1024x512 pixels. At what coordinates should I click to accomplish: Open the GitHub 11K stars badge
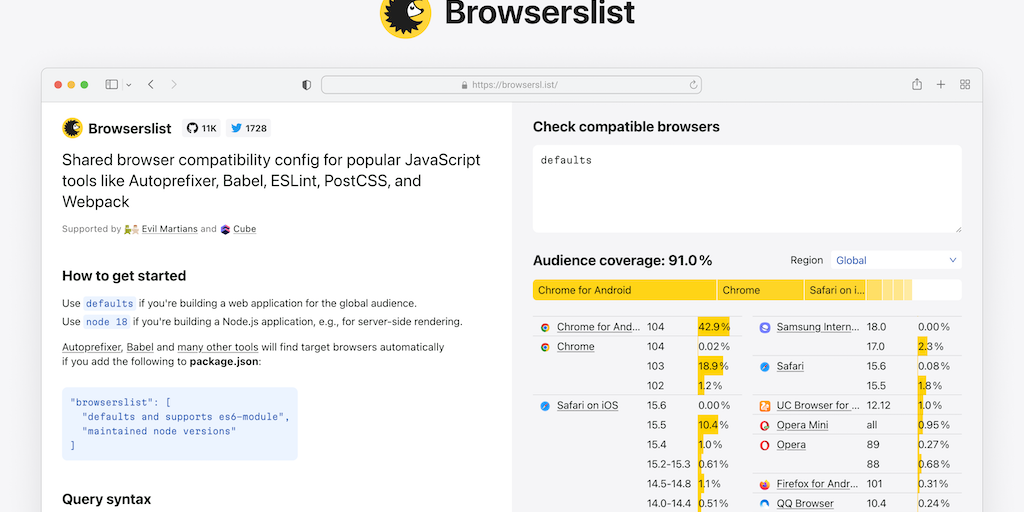(x=200, y=128)
